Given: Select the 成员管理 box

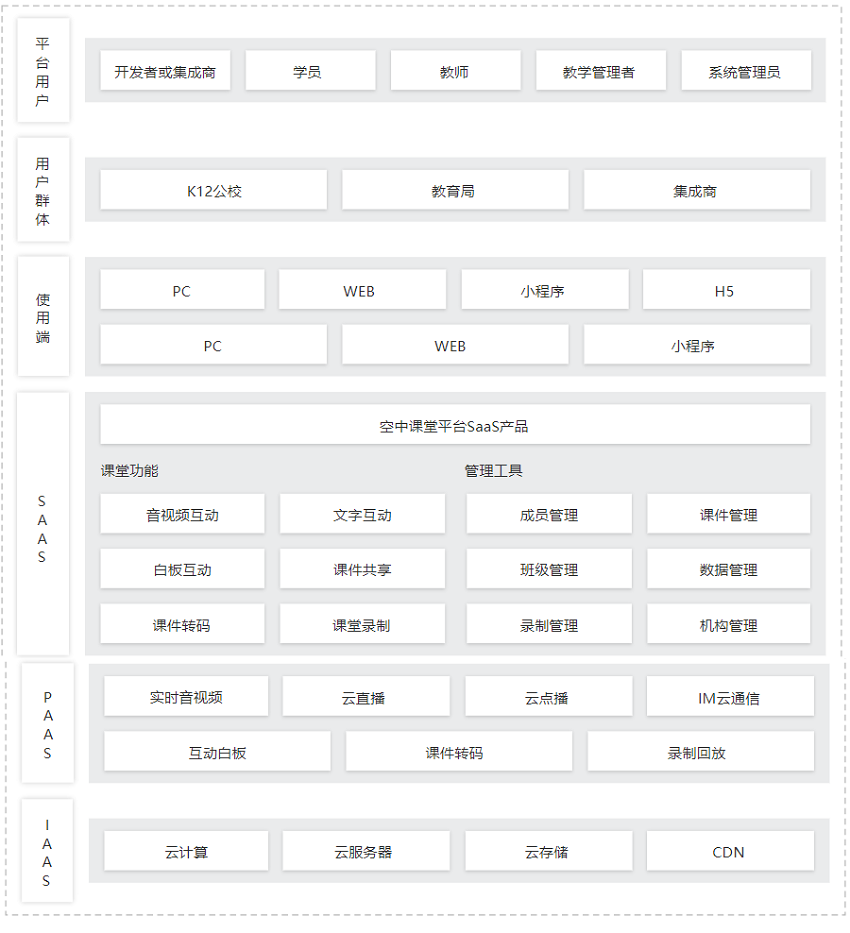Looking at the screenshot, I should click(549, 514).
